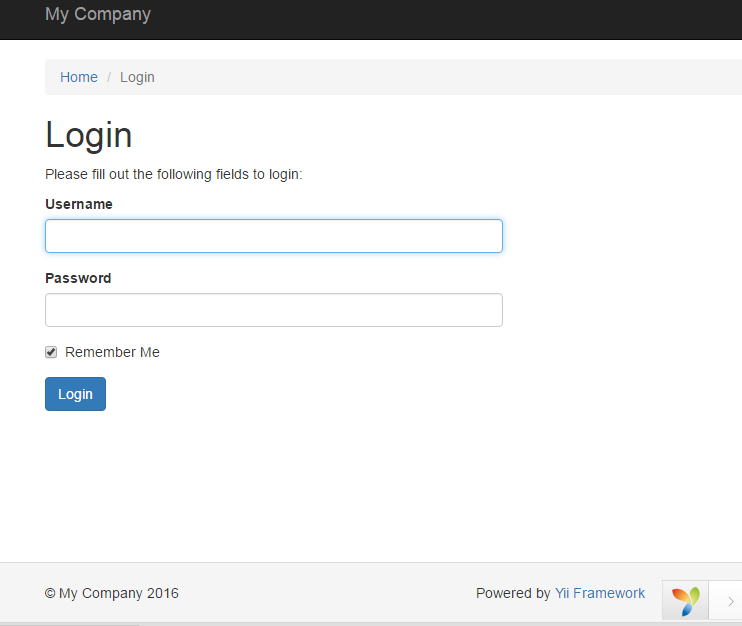This screenshot has width=742, height=626.
Task: Select the Username field label
Action: [79, 204]
